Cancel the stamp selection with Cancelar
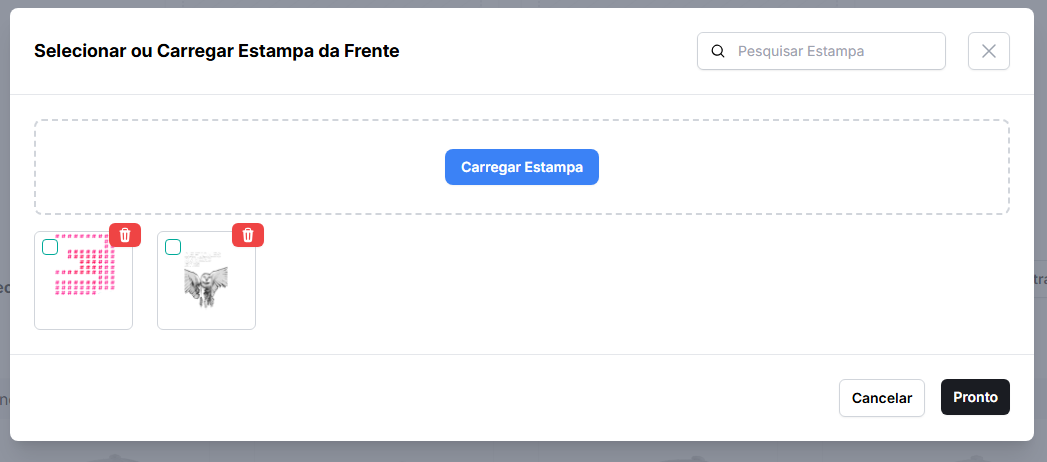The image size is (1047, 462). (x=881, y=397)
